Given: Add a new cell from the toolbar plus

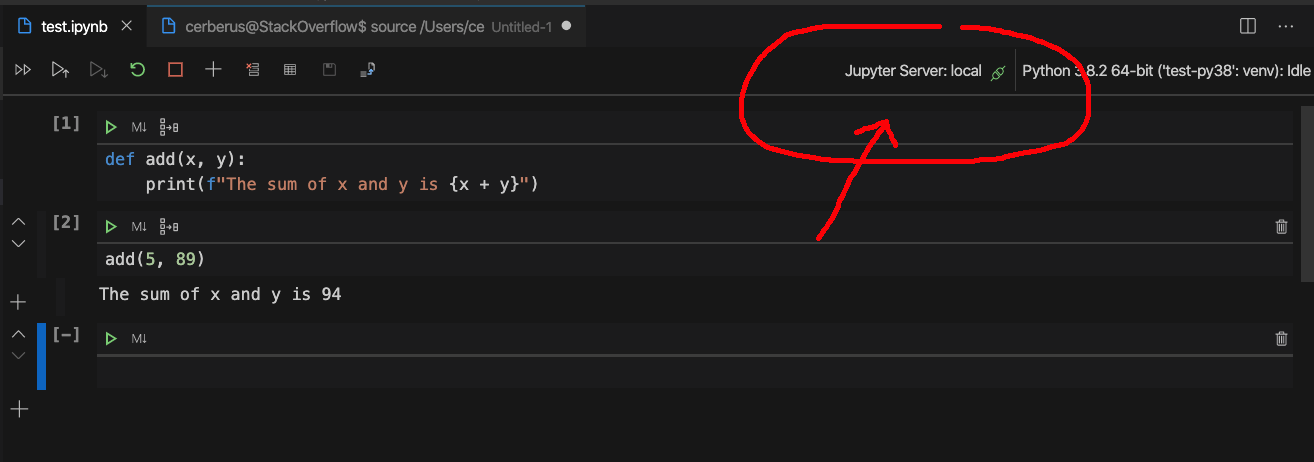Looking at the screenshot, I should [213, 70].
